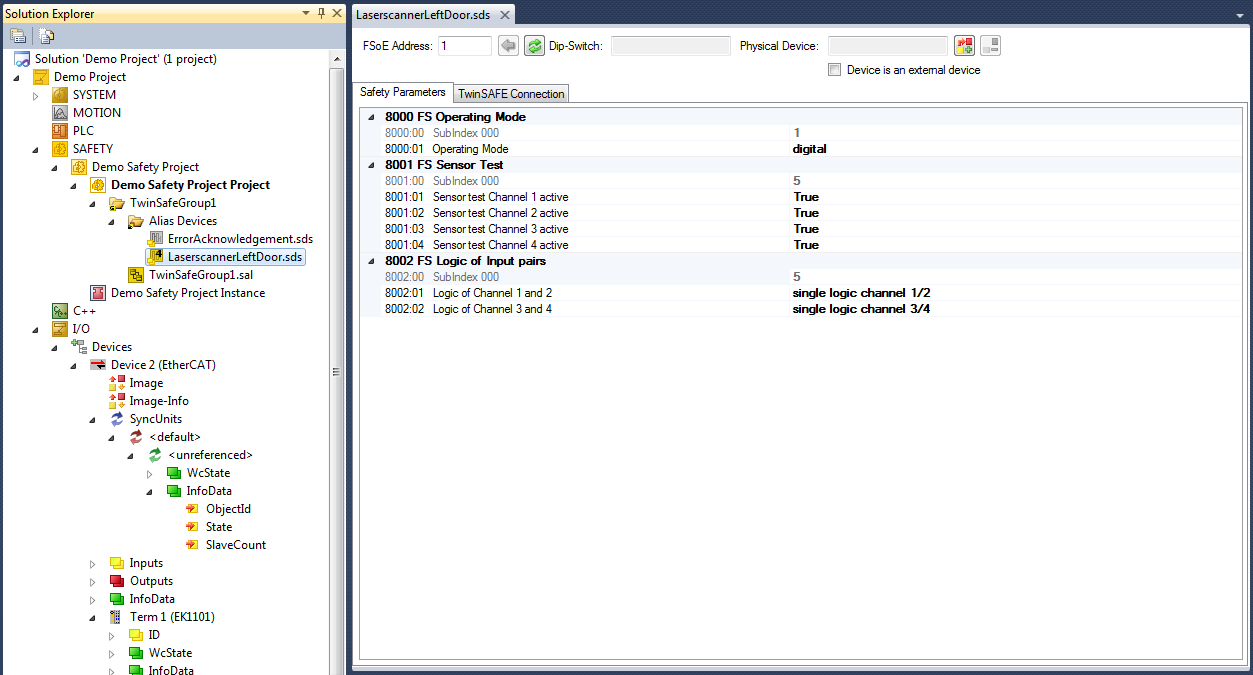Click the ObjectId variable icon
This screenshot has height=675, width=1253.
193,509
